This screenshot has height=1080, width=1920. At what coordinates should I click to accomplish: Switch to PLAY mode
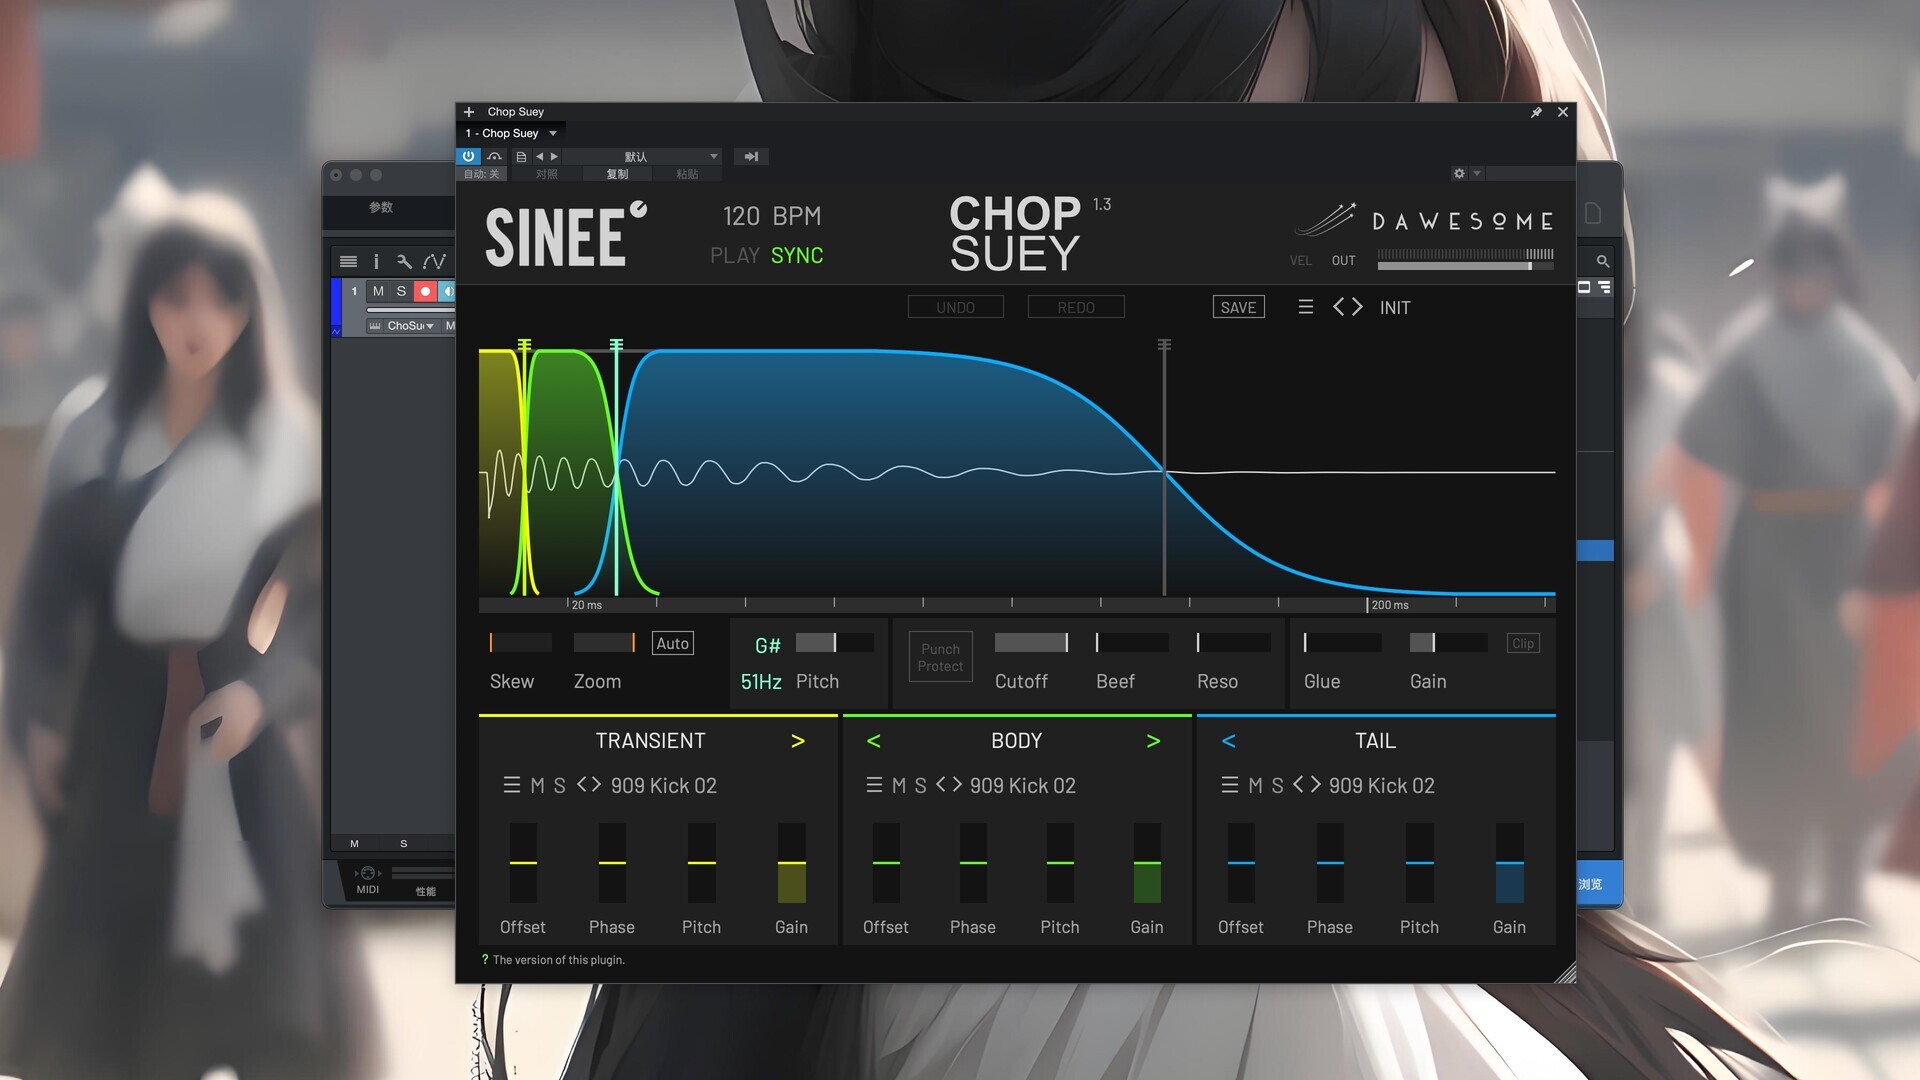pyautogui.click(x=734, y=255)
